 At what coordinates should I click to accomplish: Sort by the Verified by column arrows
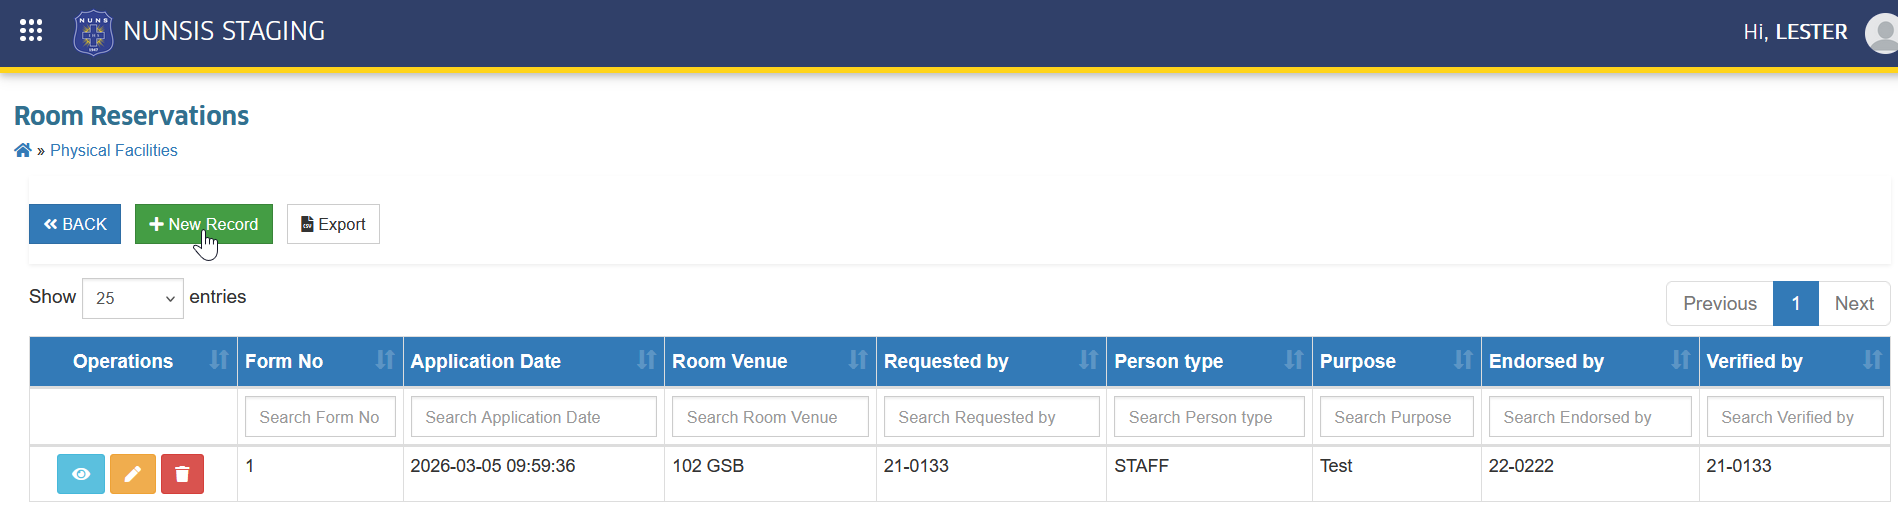[x=1872, y=360]
